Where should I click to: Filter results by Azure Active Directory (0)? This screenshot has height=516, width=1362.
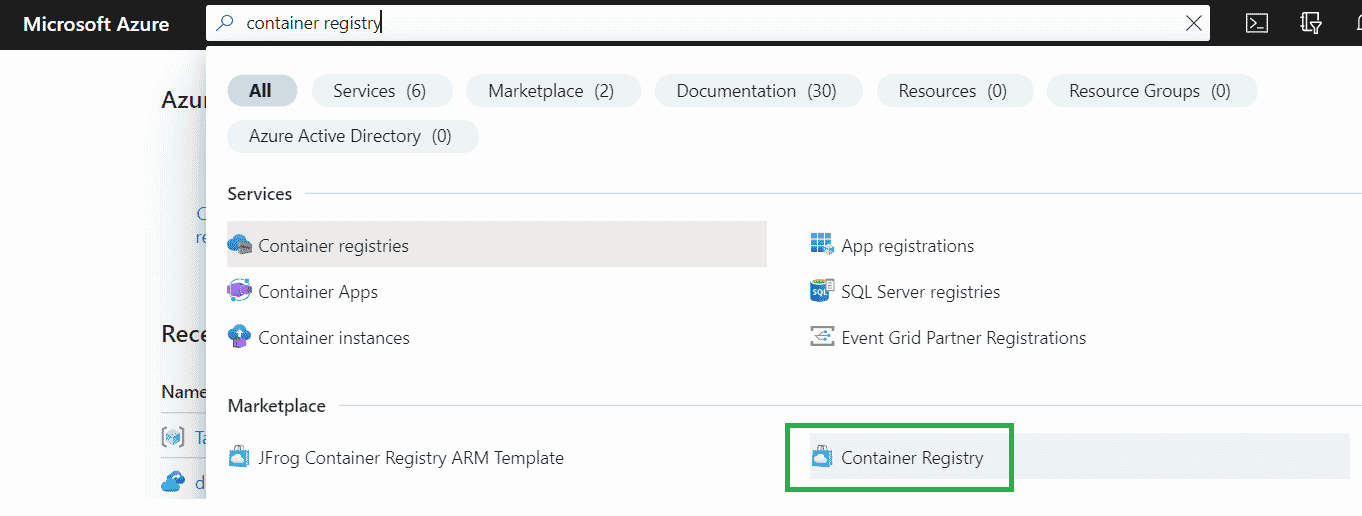(353, 136)
